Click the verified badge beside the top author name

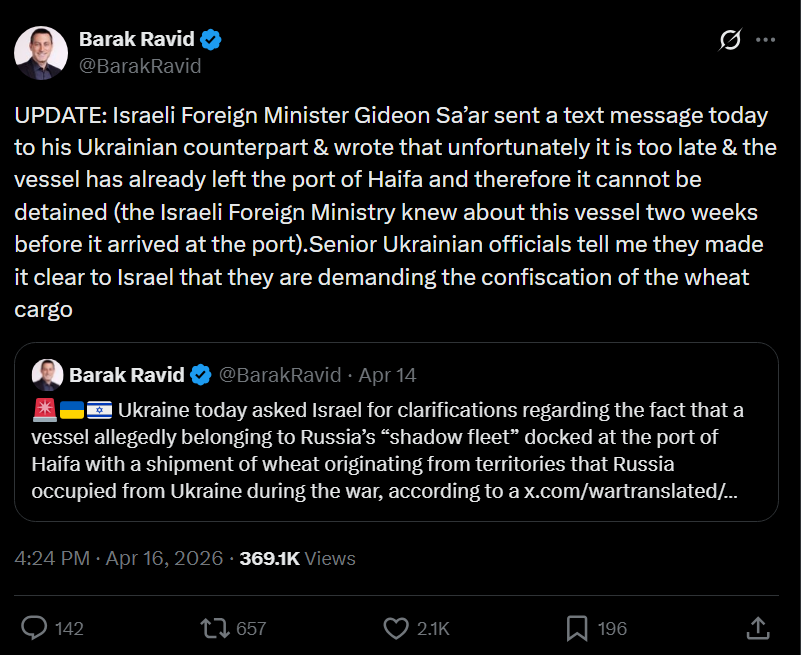pyautogui.click(x=211, y=40)
